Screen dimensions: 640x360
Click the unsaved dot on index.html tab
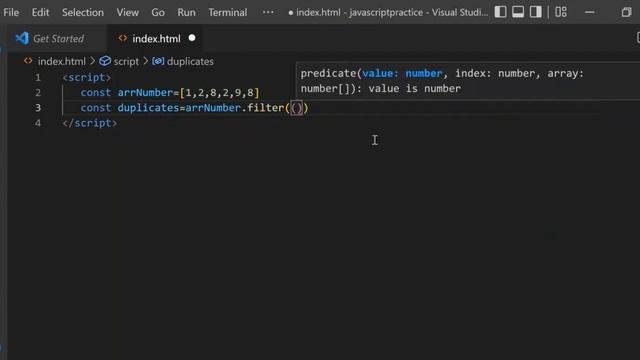coord(192,38)
